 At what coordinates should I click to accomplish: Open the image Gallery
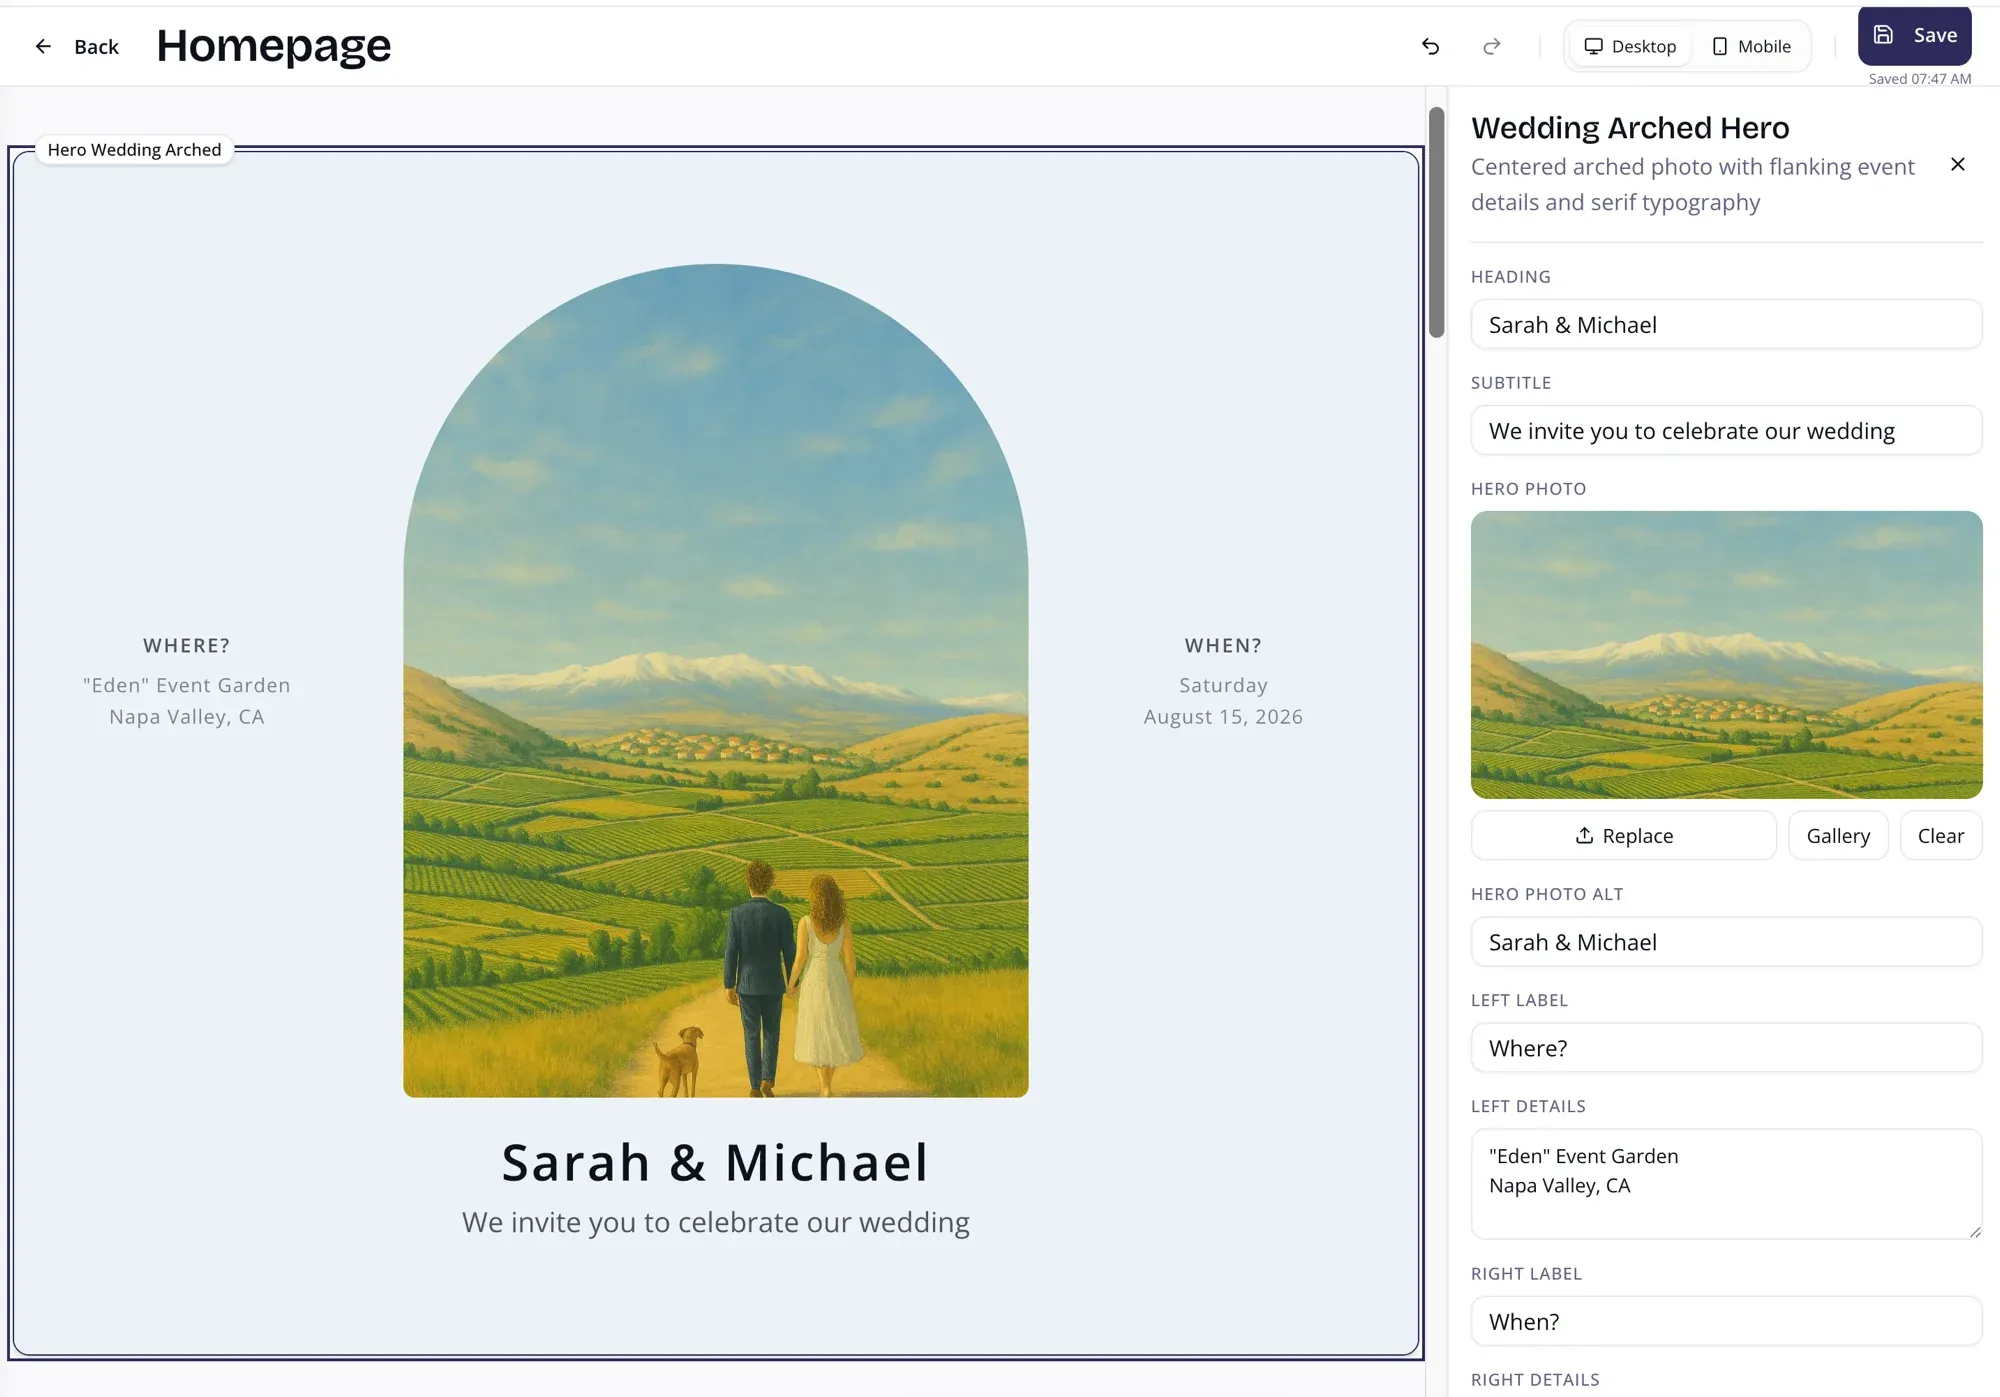1837,835
